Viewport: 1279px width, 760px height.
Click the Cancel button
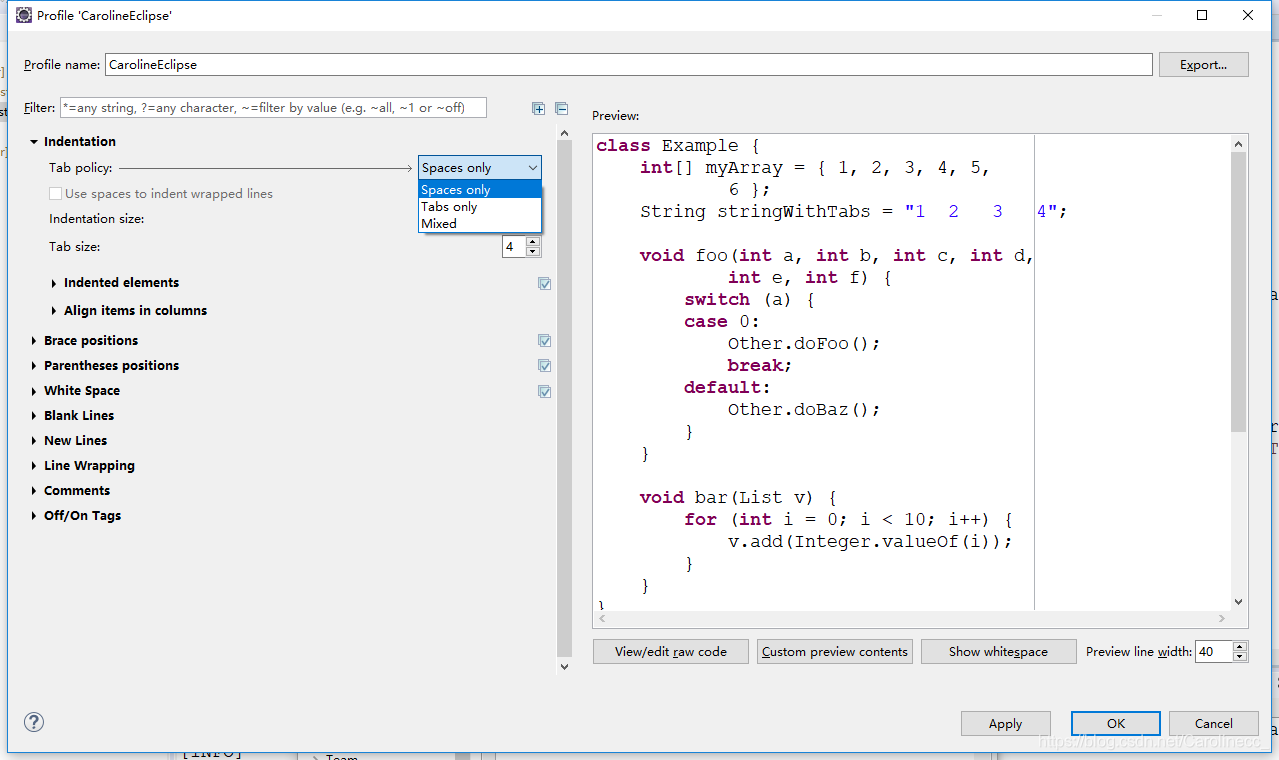tap(1213, 723)
